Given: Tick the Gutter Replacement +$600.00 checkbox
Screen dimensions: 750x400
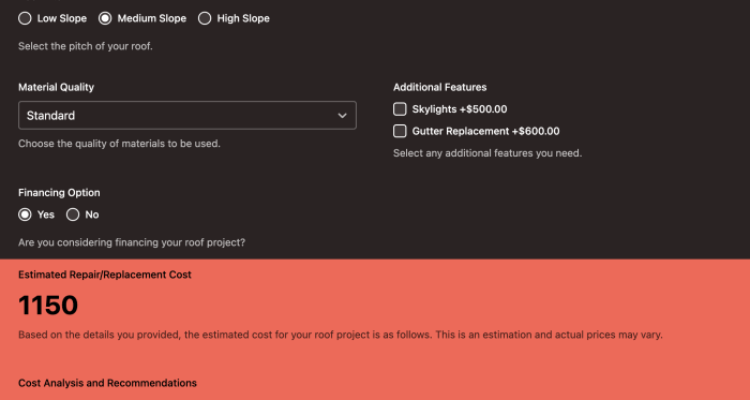Looking at the screenshot, I should tap(400, 131).
